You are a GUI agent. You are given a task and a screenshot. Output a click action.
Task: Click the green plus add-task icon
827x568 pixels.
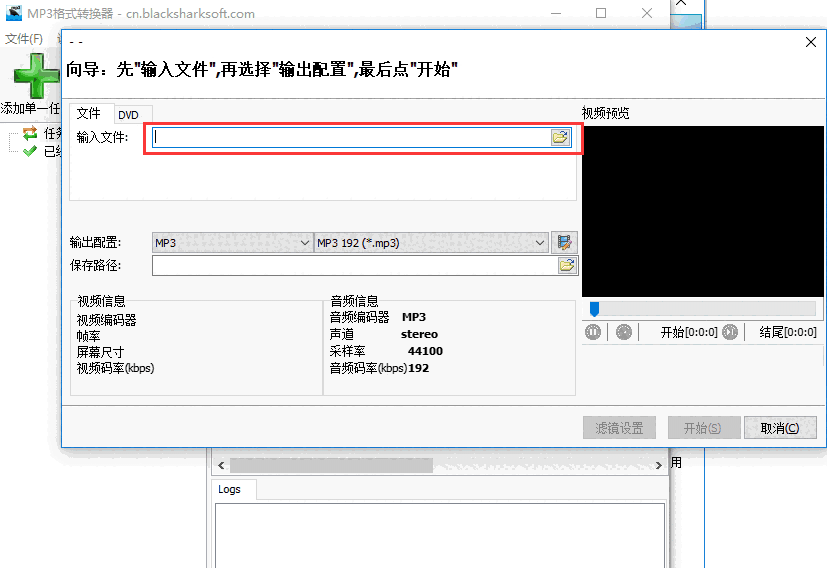point(38,74)
